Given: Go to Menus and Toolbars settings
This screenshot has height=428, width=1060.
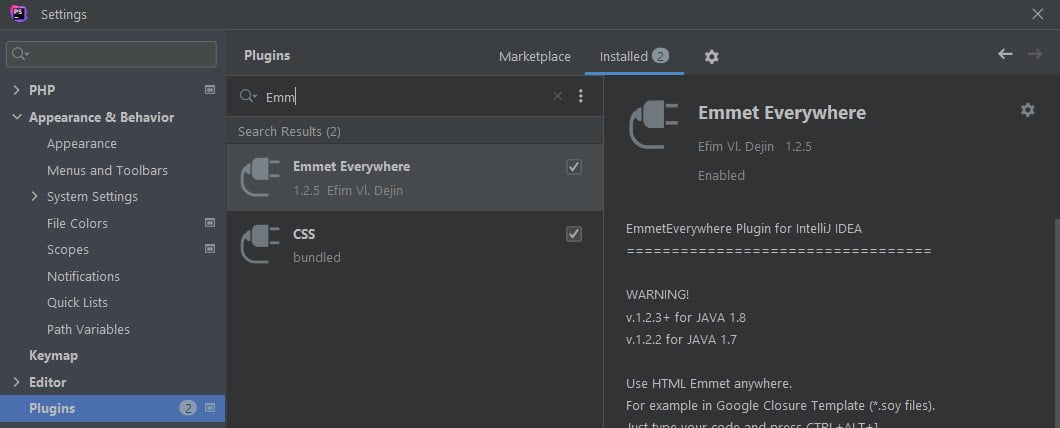Looking at the screenshot, I should point(107,170).
